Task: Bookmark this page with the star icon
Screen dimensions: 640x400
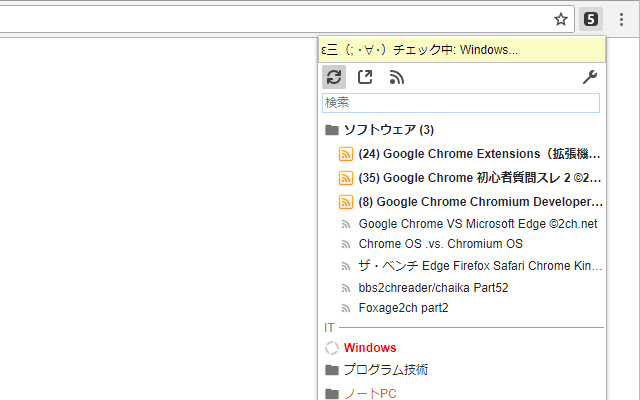Action: point(561,19)
